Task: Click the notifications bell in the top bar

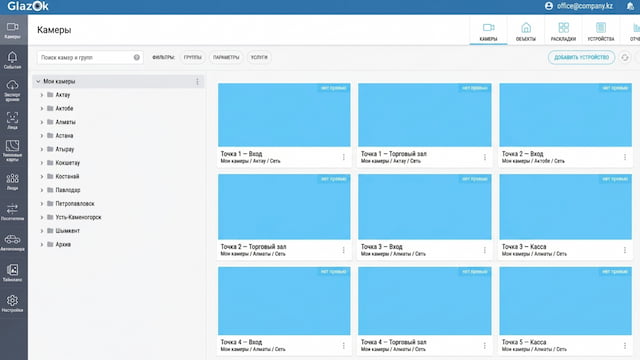Action: [x=630, y=6]
